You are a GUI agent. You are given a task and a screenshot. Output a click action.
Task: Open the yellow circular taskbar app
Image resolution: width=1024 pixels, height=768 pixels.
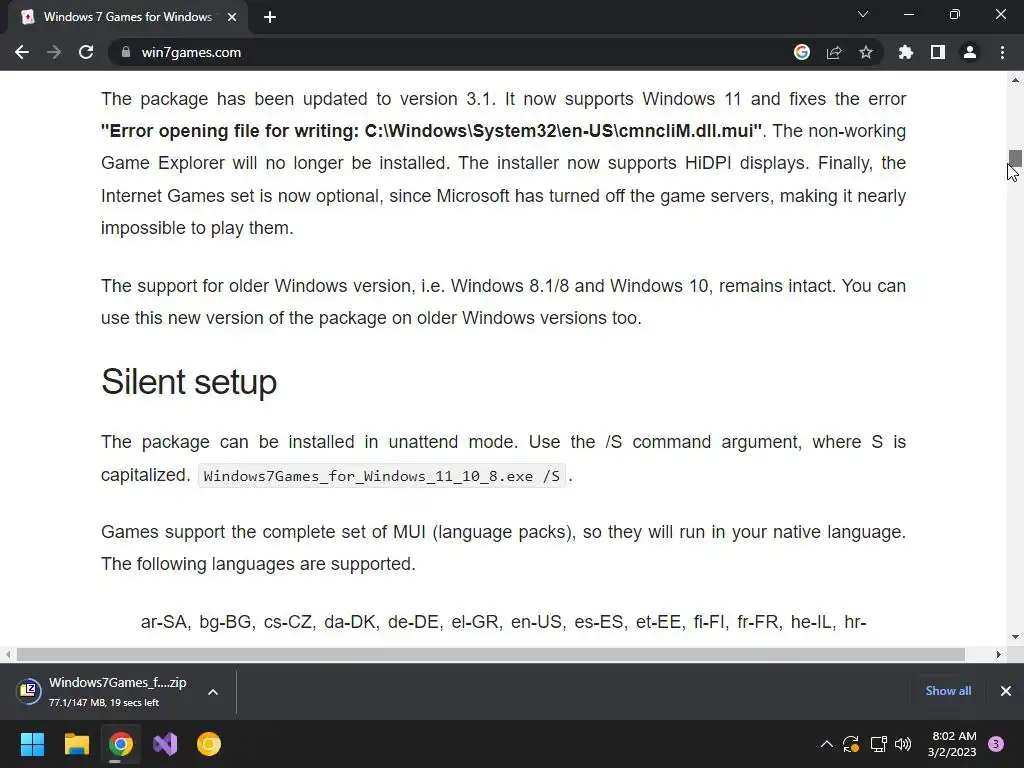(x=209, y=744)
